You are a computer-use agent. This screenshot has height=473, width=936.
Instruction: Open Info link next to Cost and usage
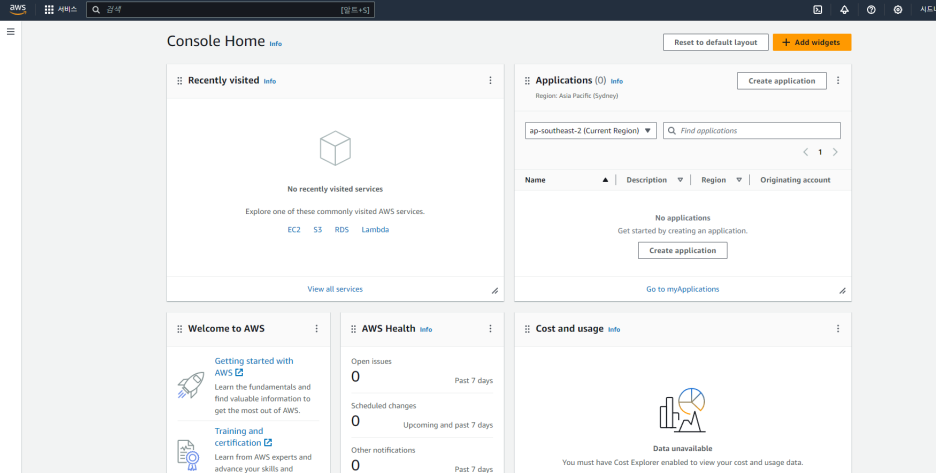click(x=614, y=330)
